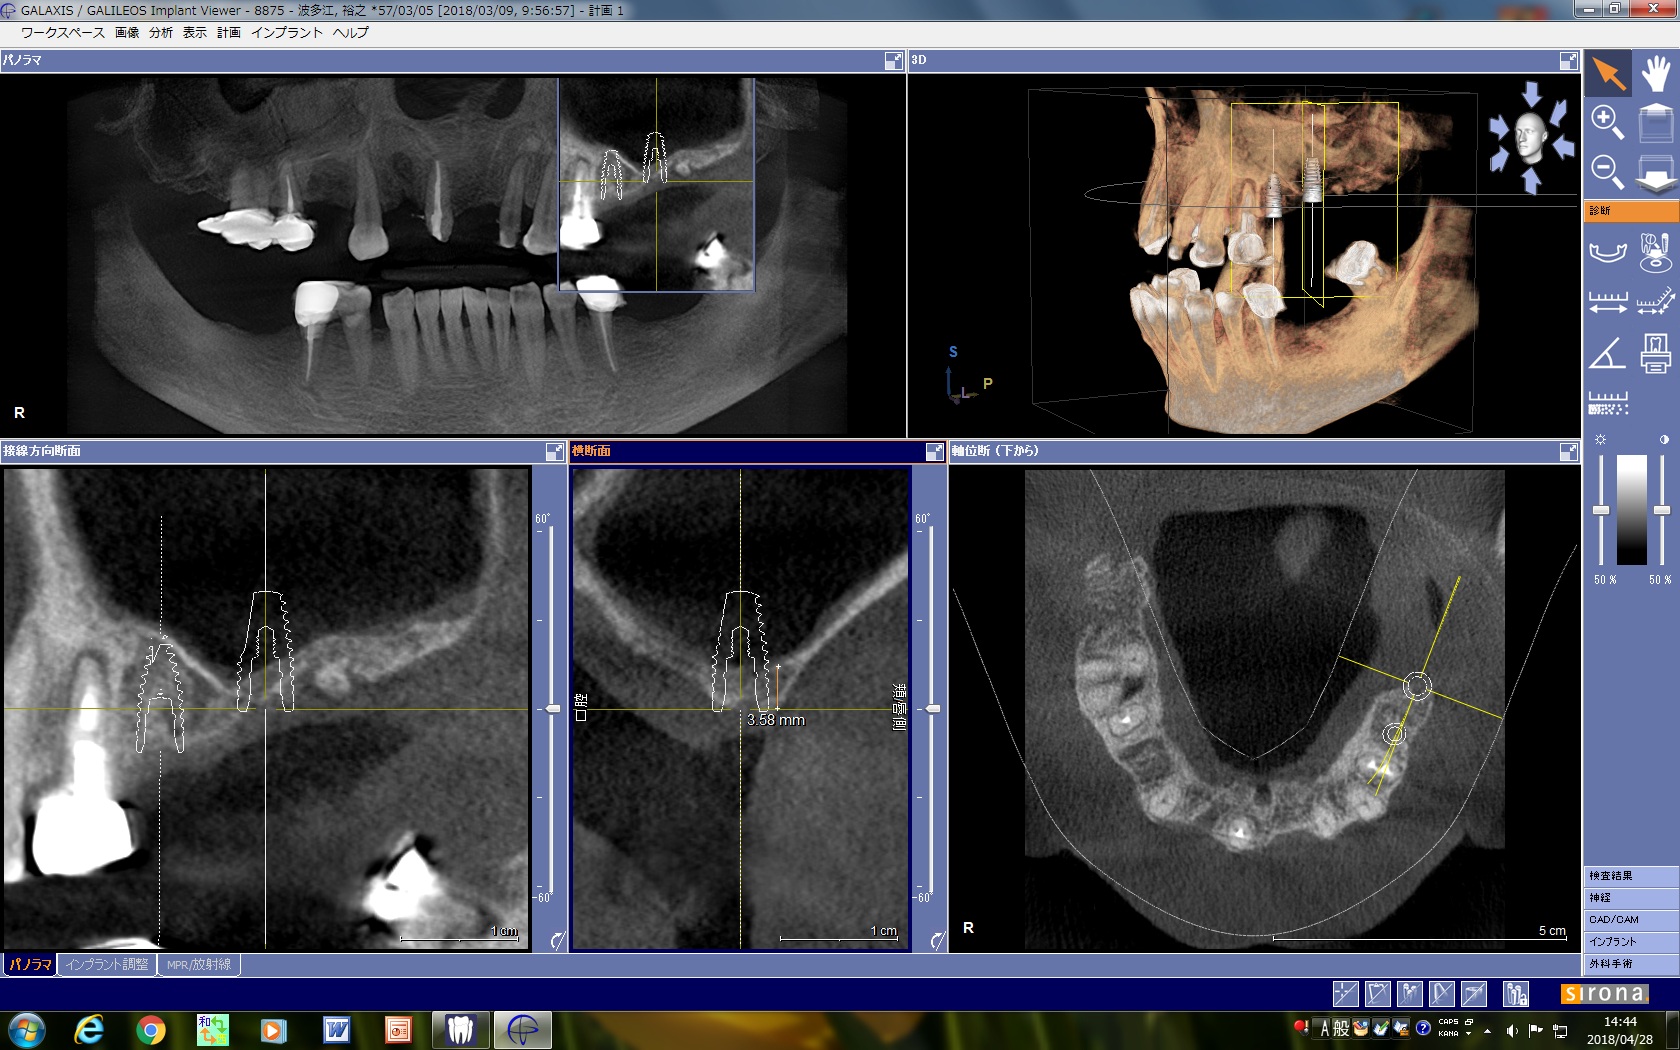Click the implant lock icon in bottom toolbar

pyautogui.click(x=1517, y=993)
